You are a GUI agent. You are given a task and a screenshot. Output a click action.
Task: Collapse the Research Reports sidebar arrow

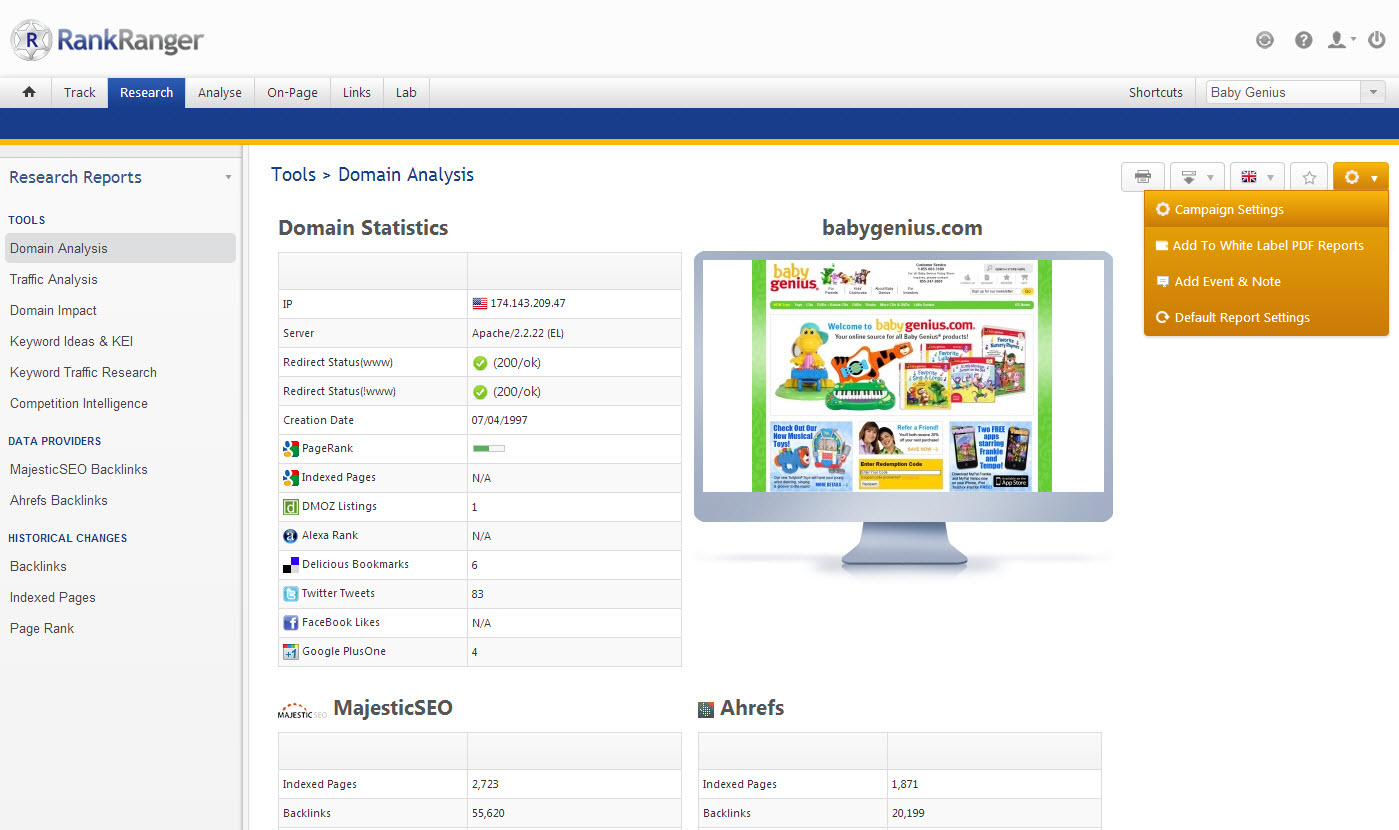pos(228,178)
